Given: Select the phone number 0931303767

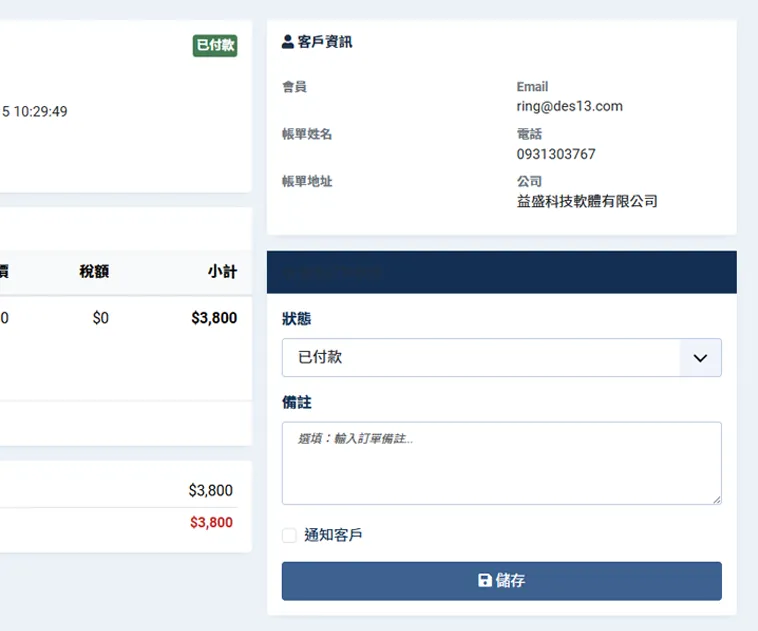Looking at the screenshot, I should (556, 154).
